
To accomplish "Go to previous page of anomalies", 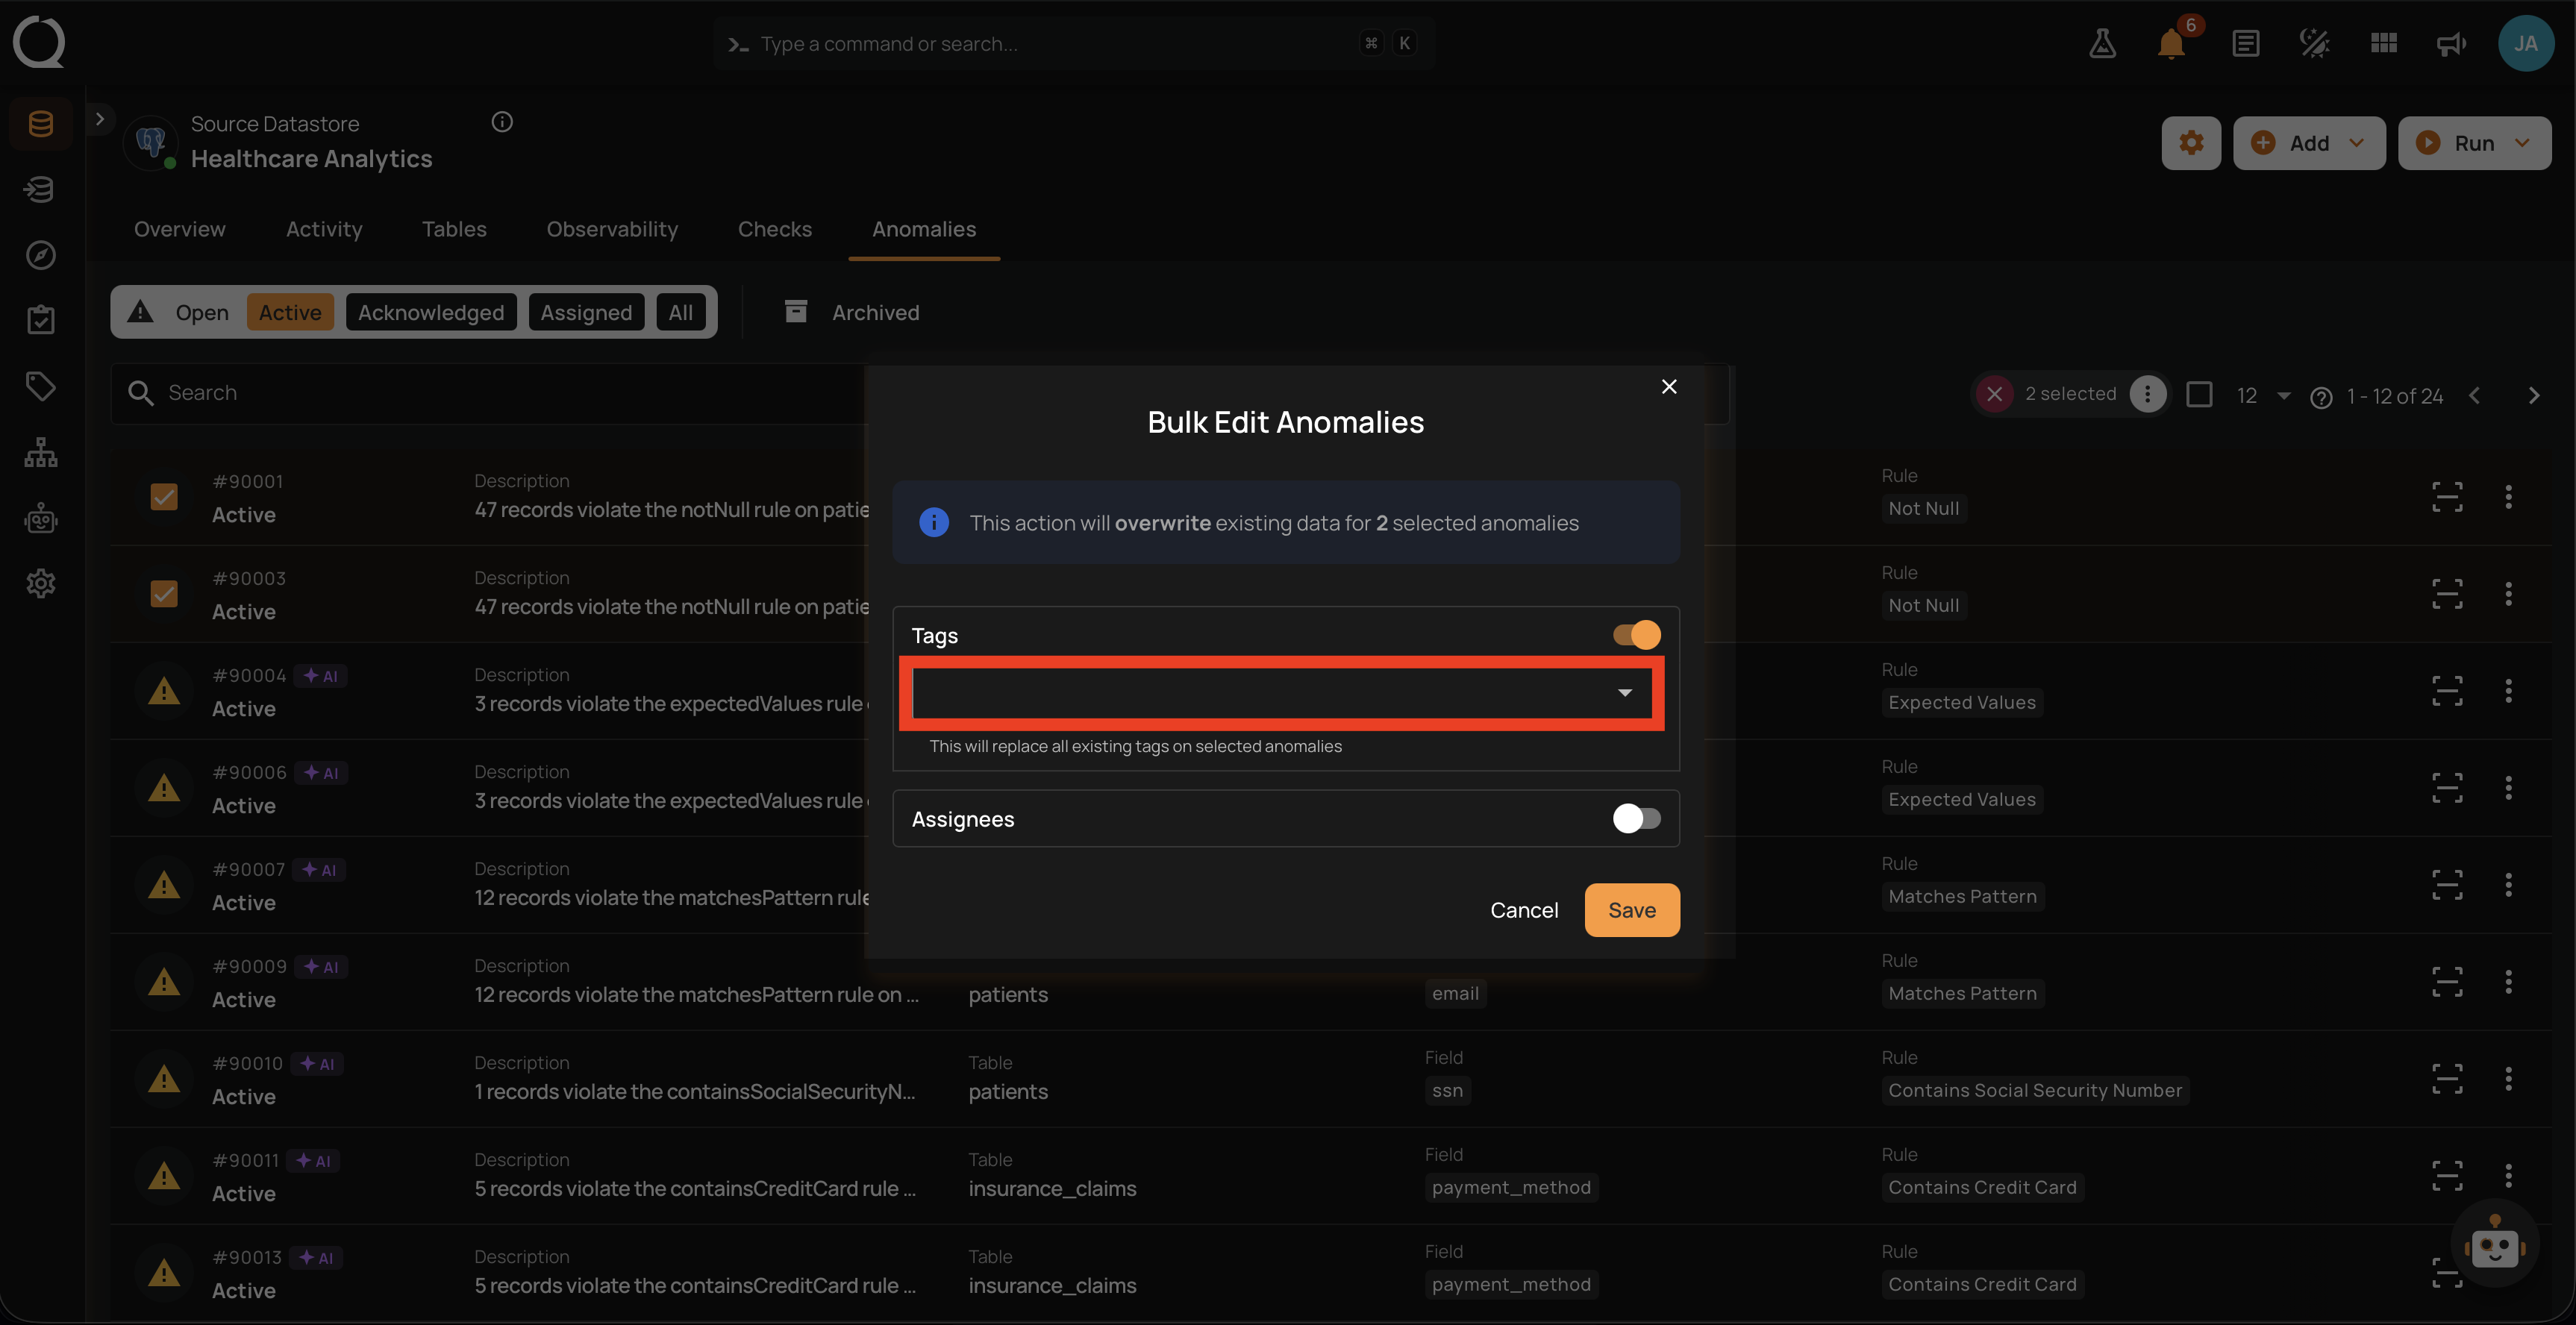I will [2474, 396].
